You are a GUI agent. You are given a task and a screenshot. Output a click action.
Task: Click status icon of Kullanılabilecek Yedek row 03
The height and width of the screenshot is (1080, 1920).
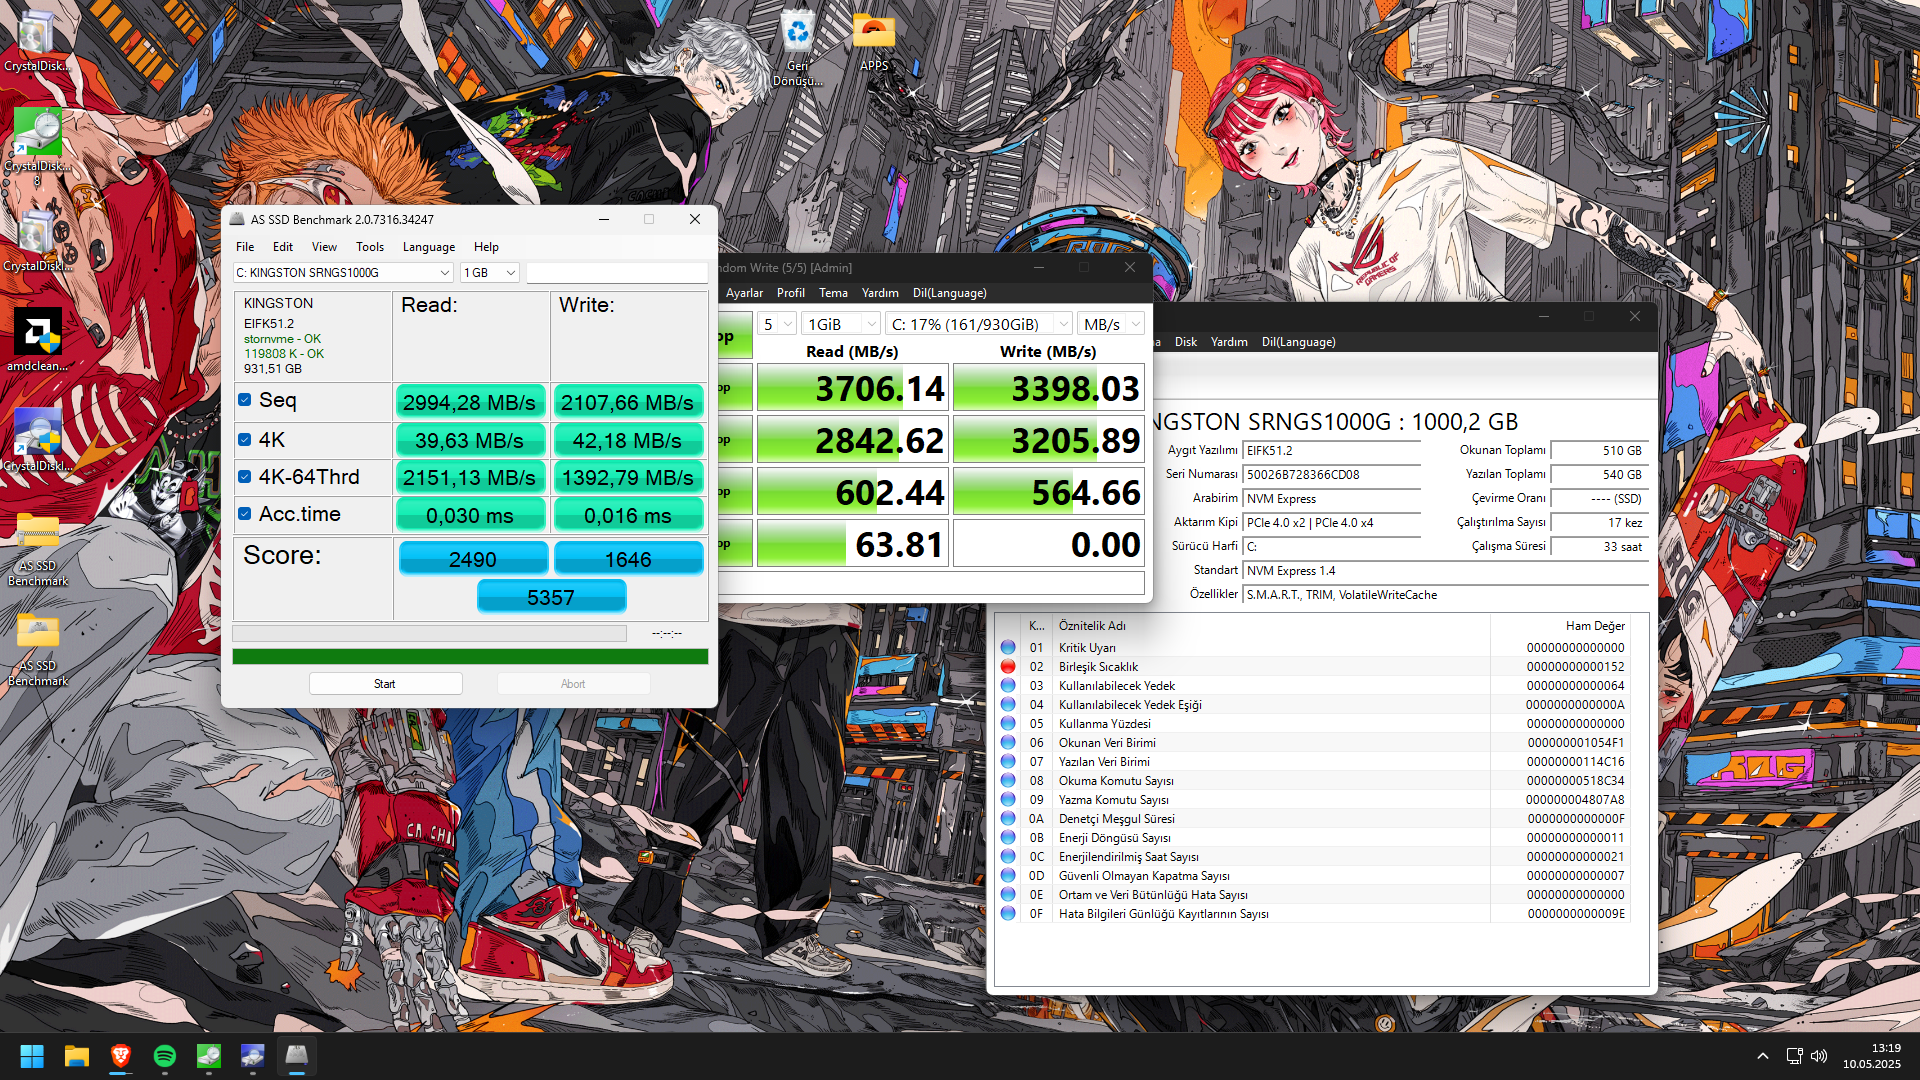coord(1008,686)
